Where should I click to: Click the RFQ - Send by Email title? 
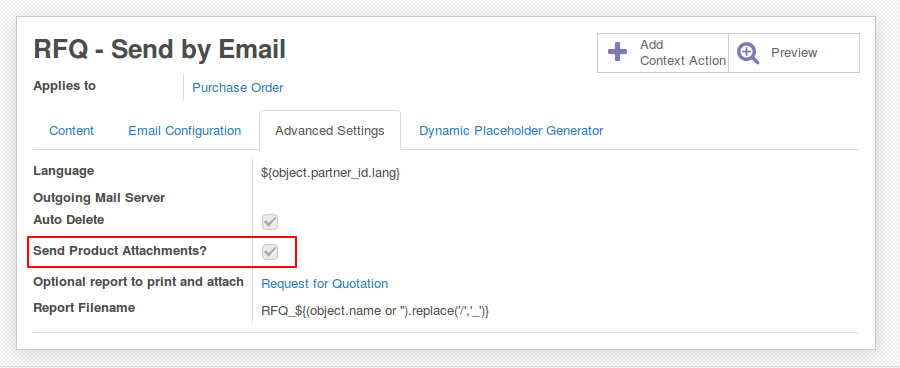click(160, 49)
